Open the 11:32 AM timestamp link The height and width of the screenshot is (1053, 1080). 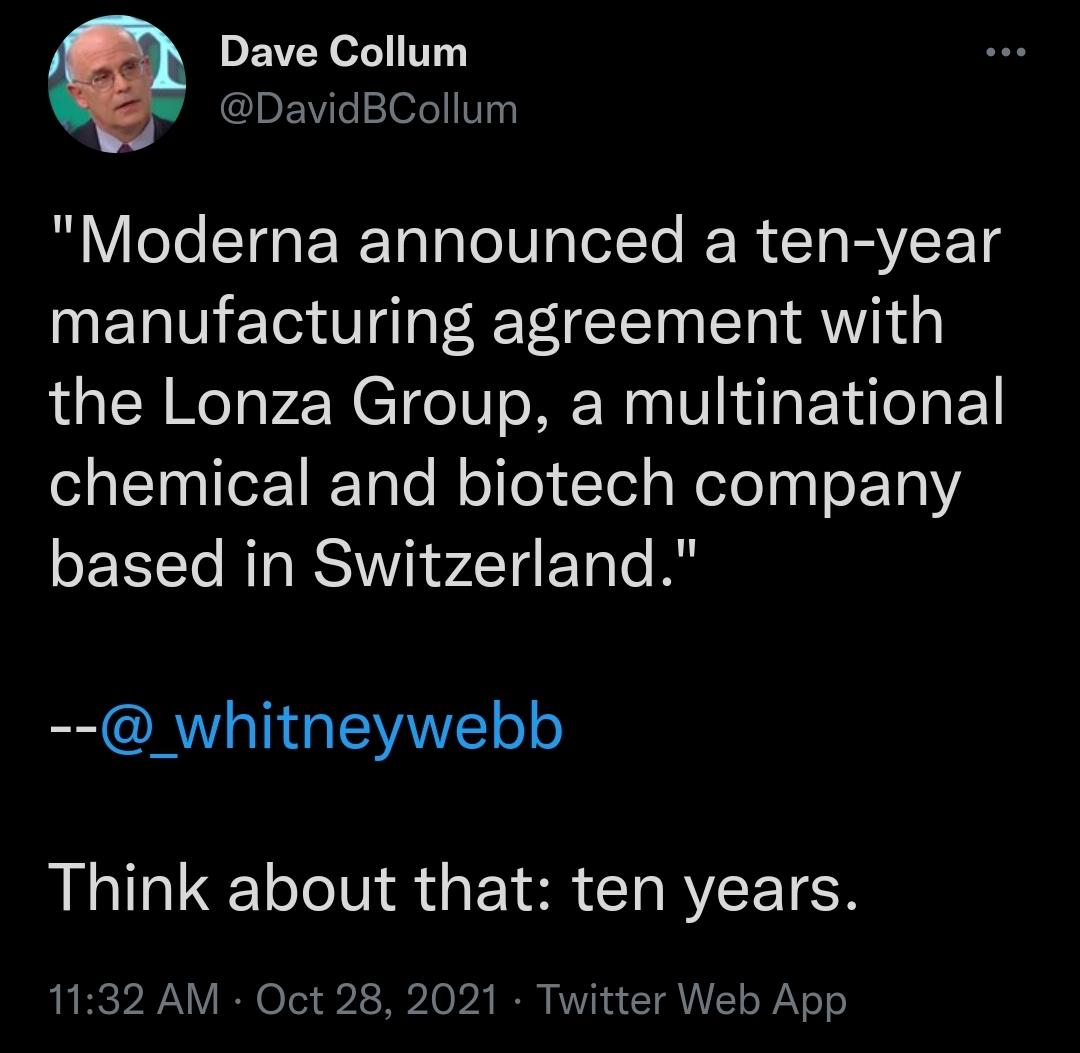coord(134,999)
